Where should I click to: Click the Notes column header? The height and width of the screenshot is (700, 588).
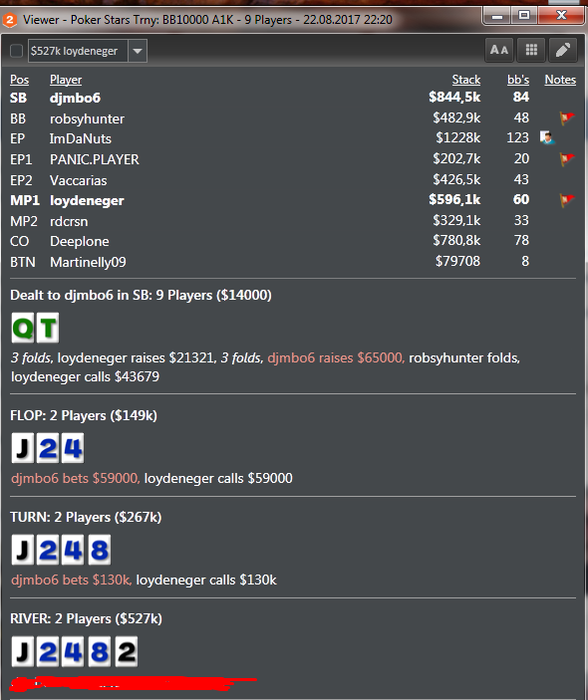[x=560, y=80]
